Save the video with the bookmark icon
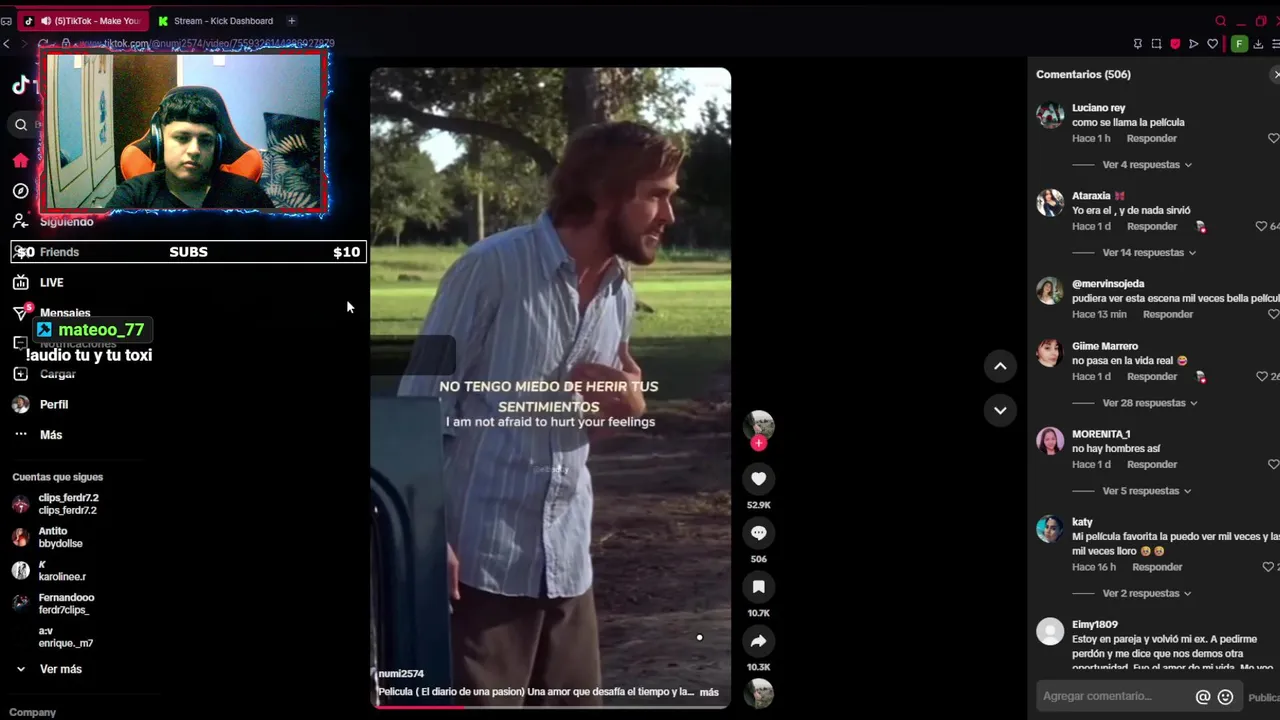 pyautogui.click(x=758, y=587)
